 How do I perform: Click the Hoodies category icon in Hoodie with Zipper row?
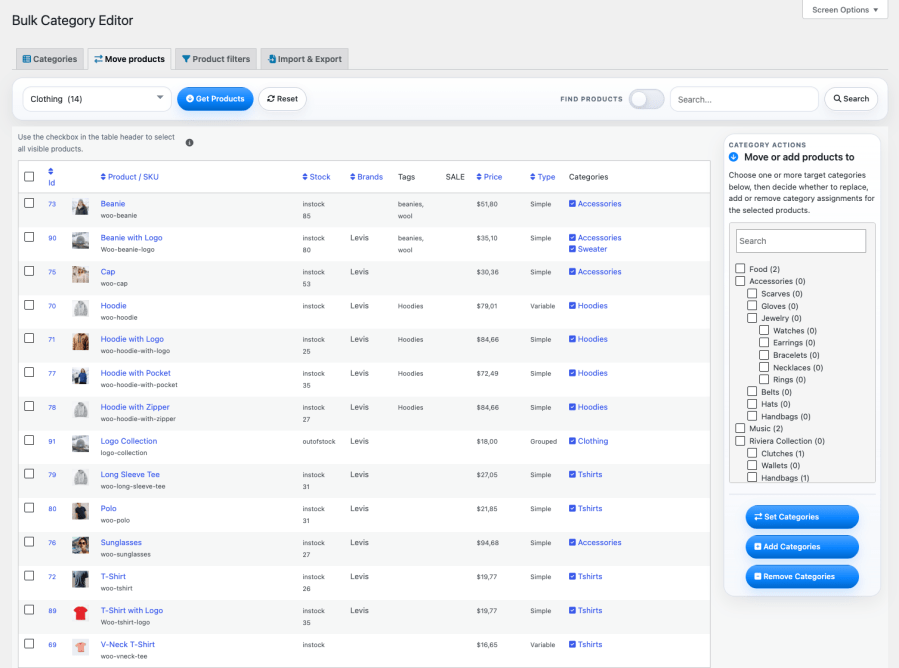click(572, 407)
